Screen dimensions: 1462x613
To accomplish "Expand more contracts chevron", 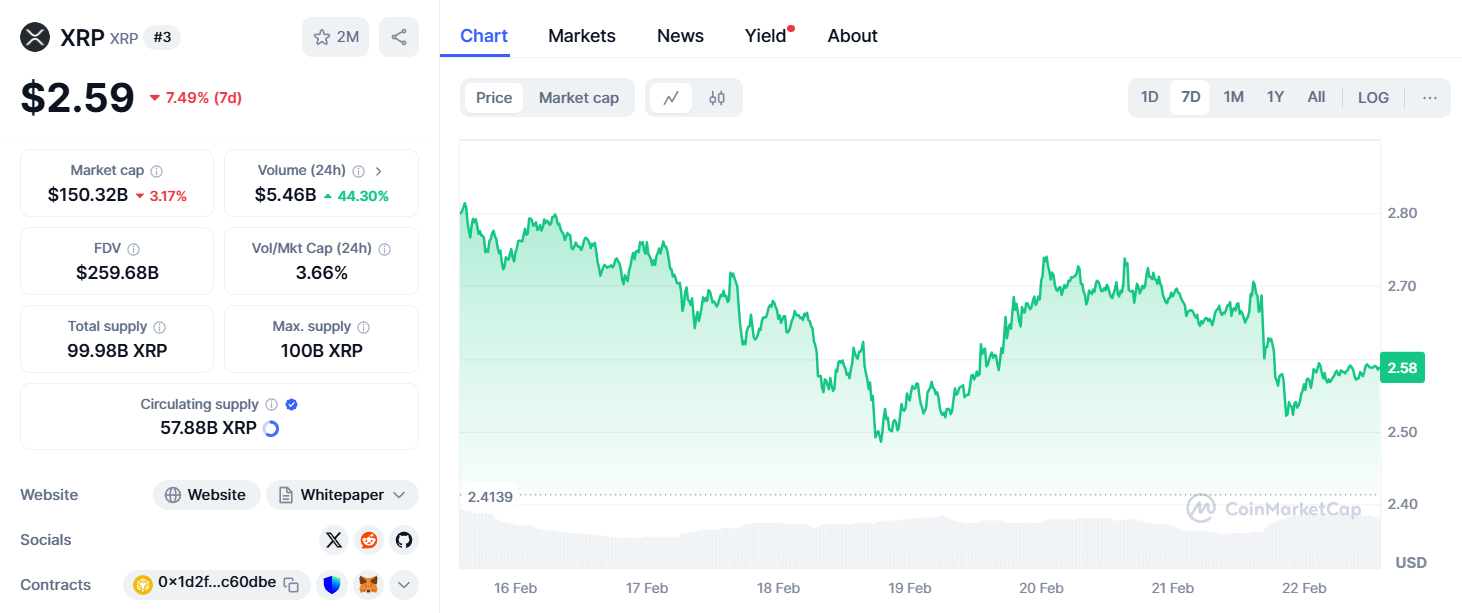I will tap(404, 584).
